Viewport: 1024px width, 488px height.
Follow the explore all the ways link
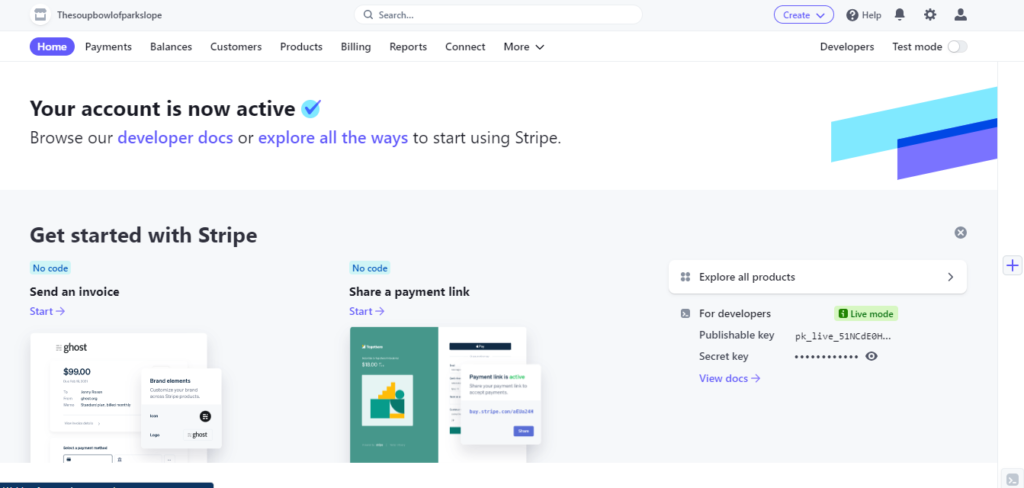(333, 138)
